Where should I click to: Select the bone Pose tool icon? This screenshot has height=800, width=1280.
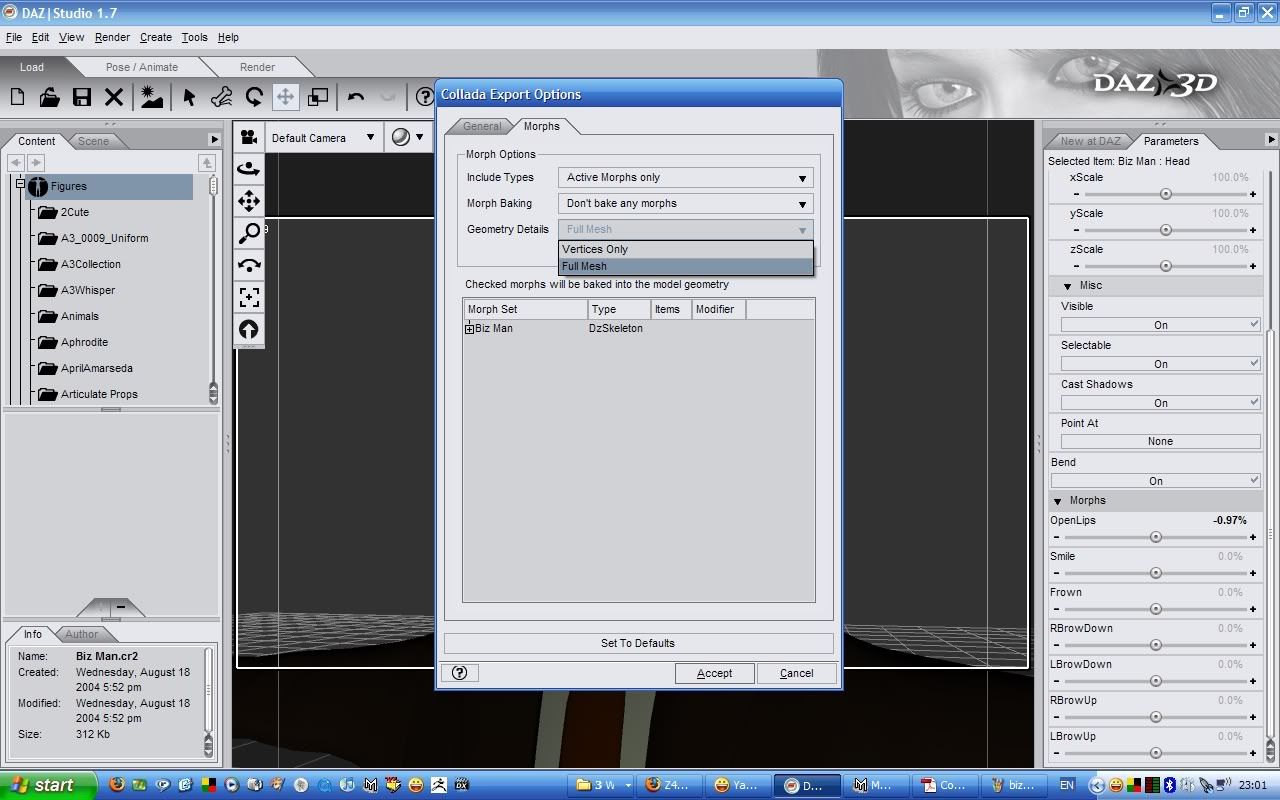pyautogui.click(x=222, y=97)
